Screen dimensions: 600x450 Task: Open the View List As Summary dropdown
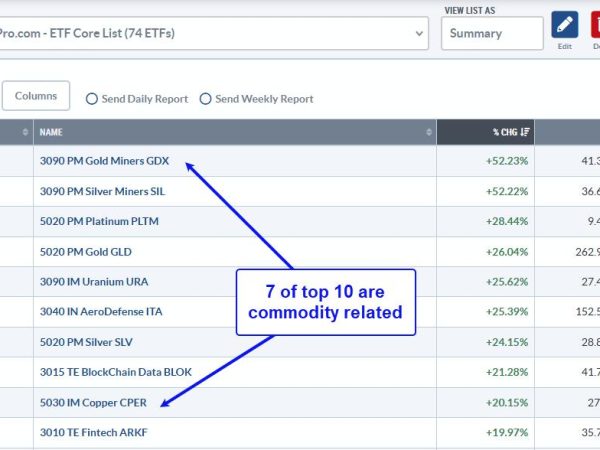[492, 33]
